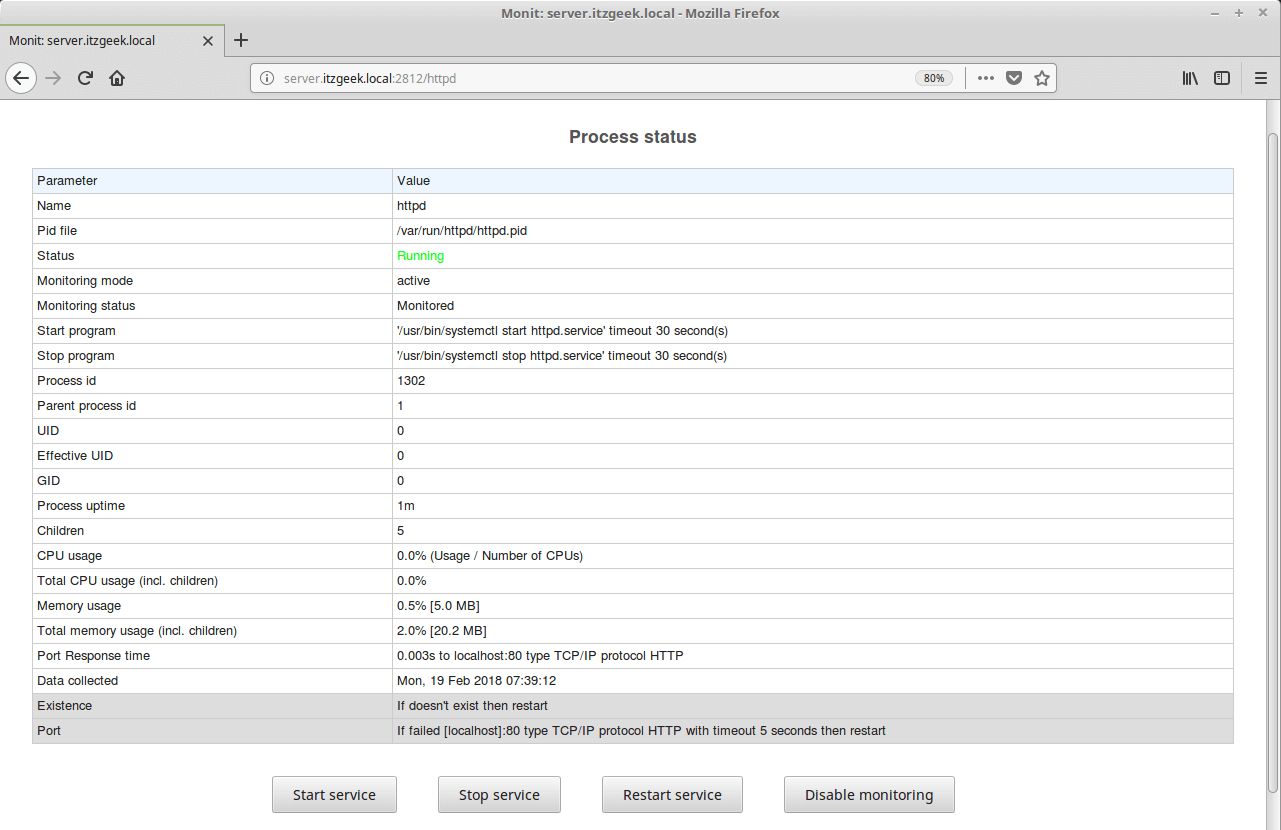Click the Stop service button

(499, 795)
